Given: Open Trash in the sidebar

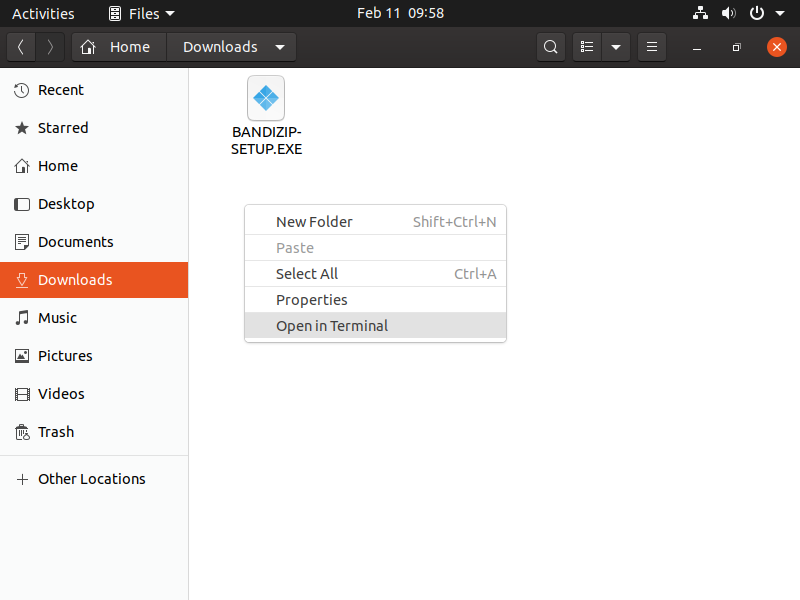Looking at the screenshot, I should pyautogui.click(x=56, y=432).
